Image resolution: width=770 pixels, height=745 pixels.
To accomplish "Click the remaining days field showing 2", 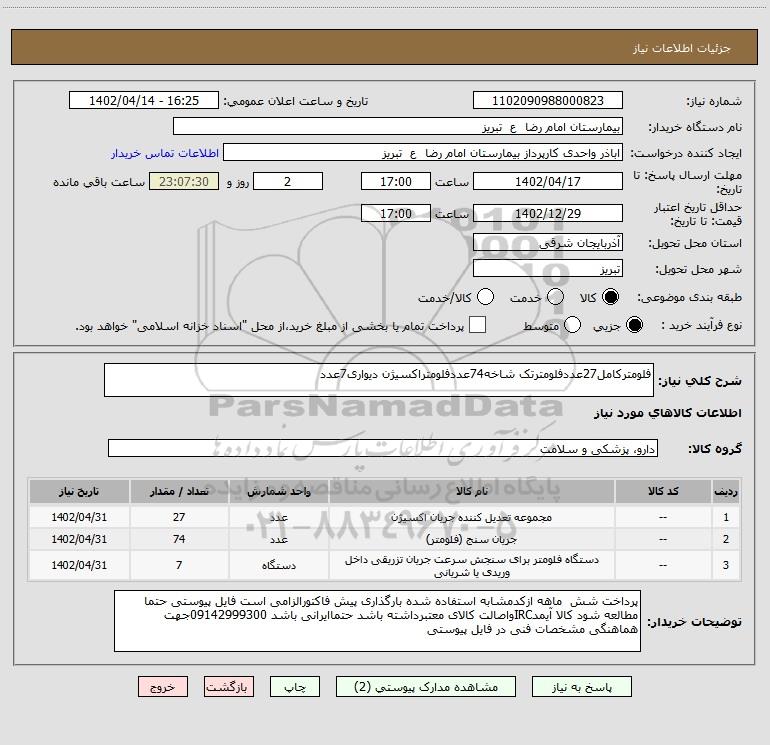I will (x=288, y=181).
